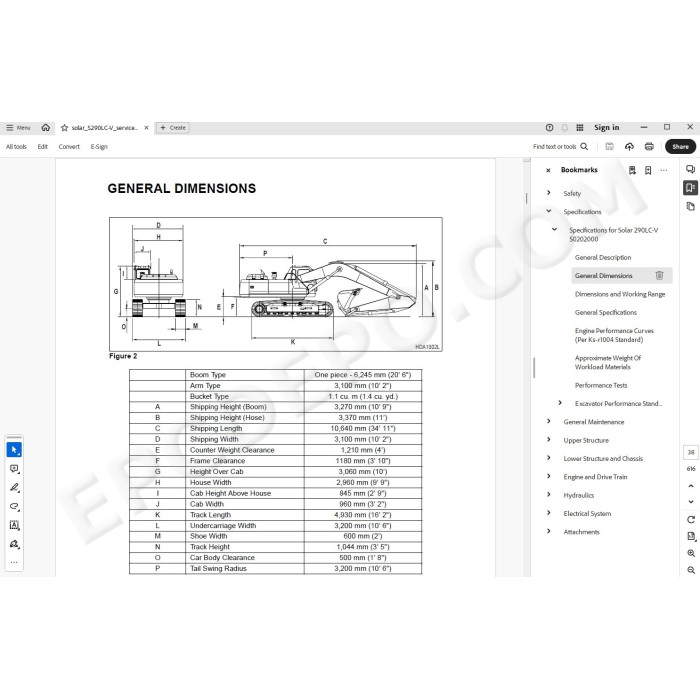Expand the Excavator Performance Stand... bookmark

click(x=560, y=403)
